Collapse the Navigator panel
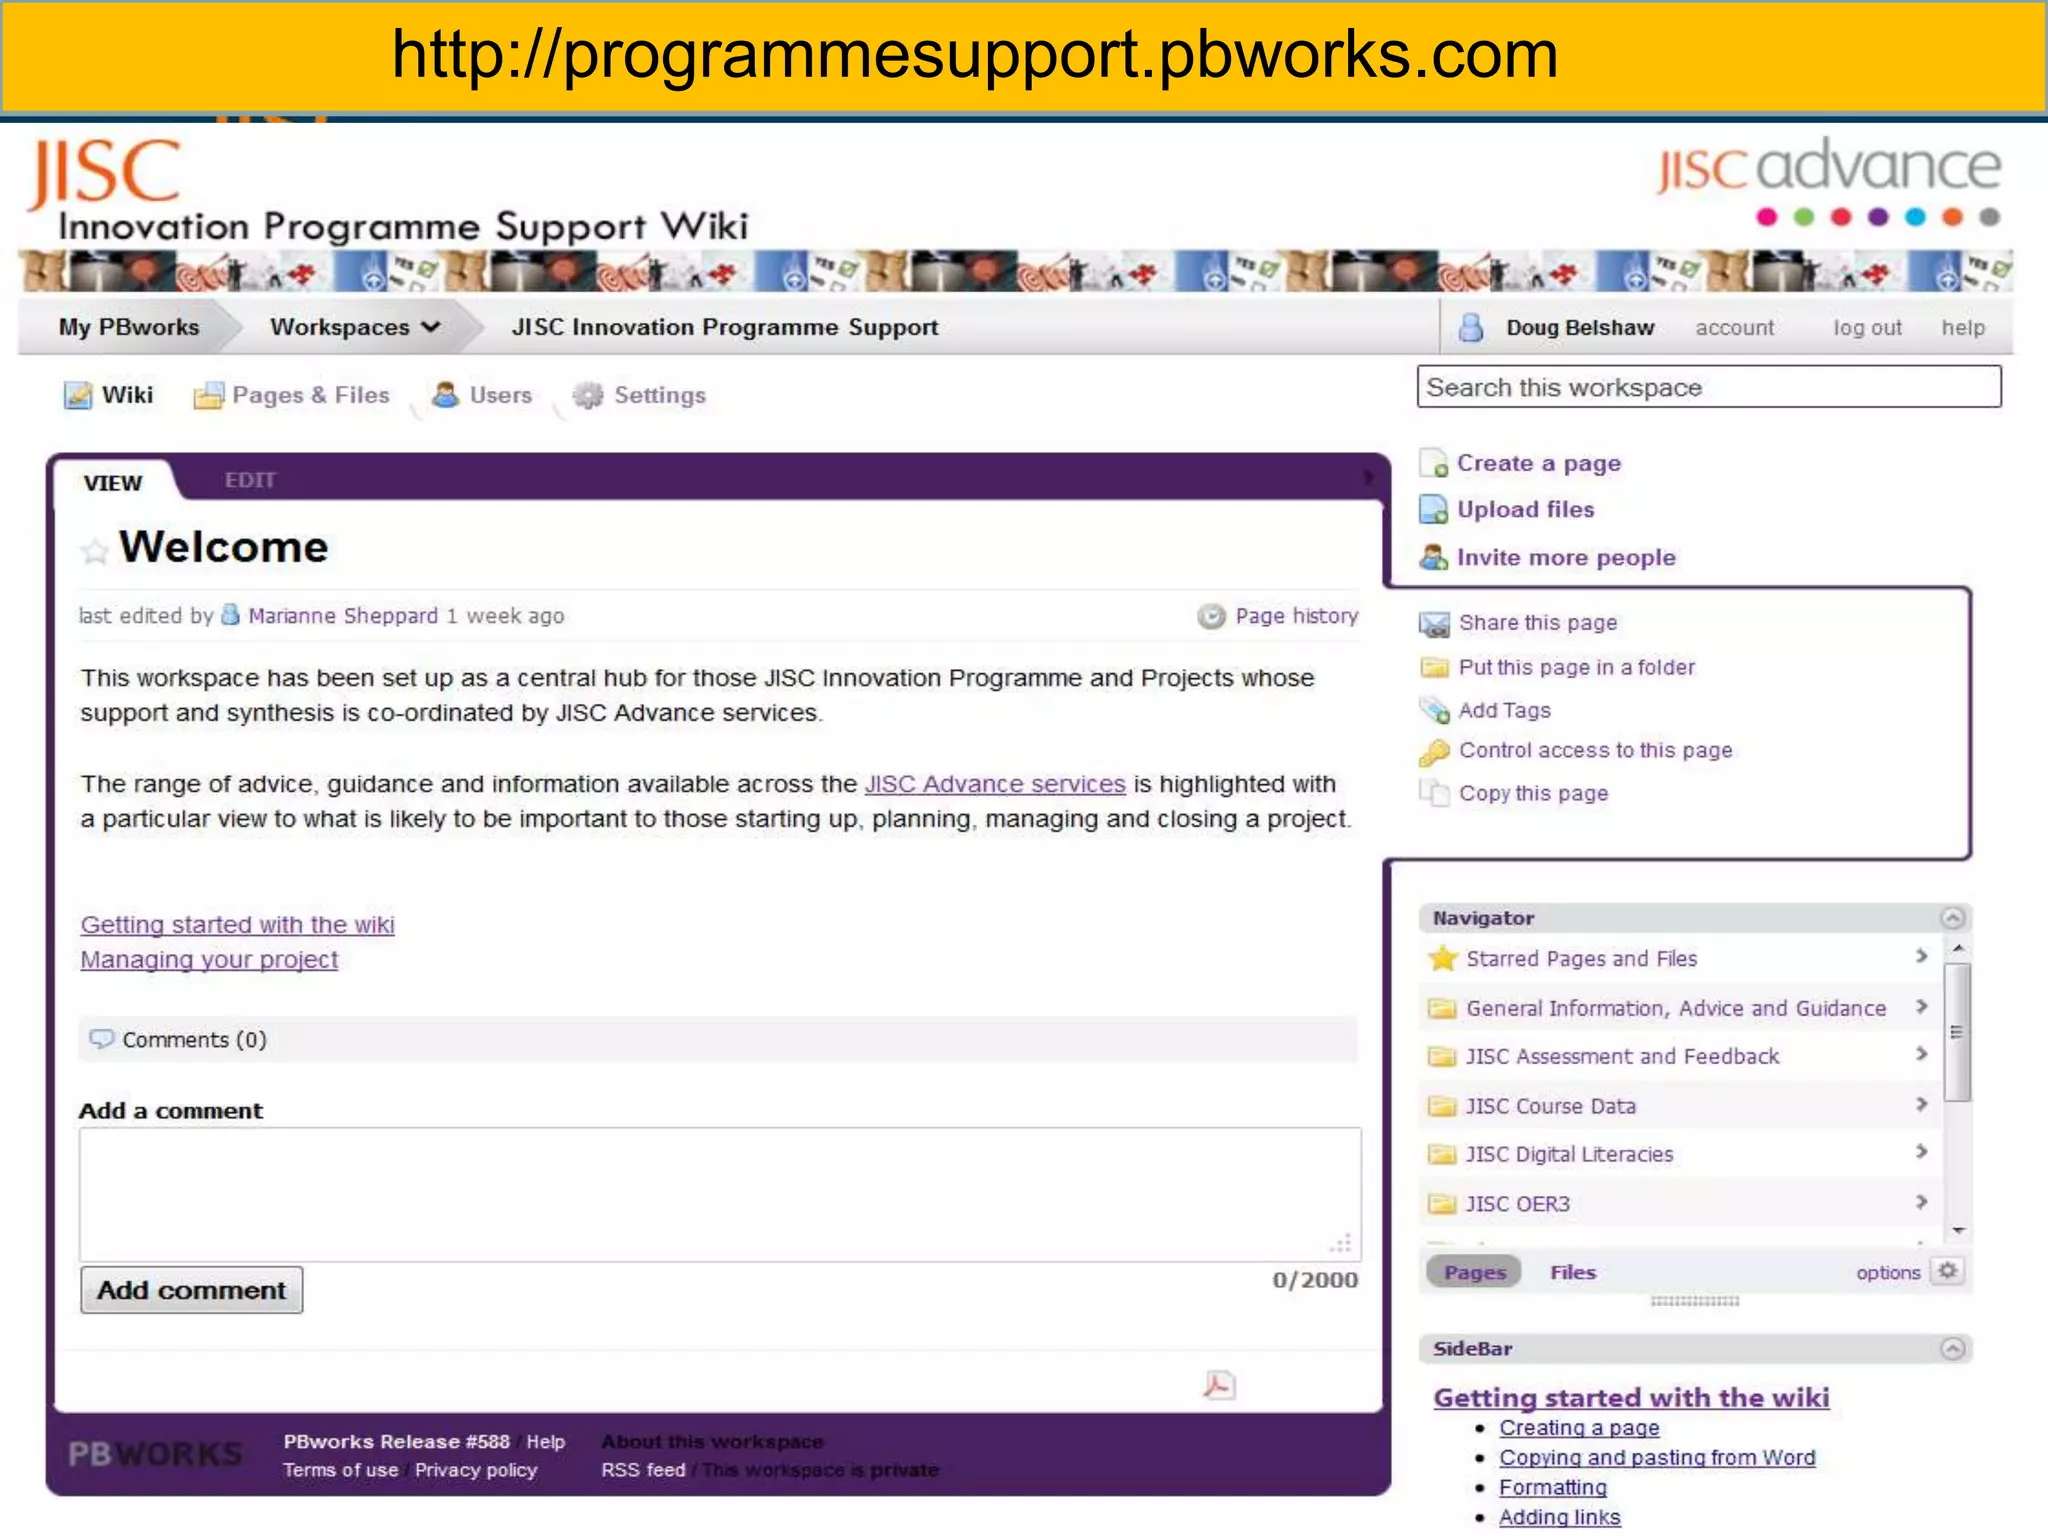This screenshot has height=1536, width=2048. pos(1952,918)
